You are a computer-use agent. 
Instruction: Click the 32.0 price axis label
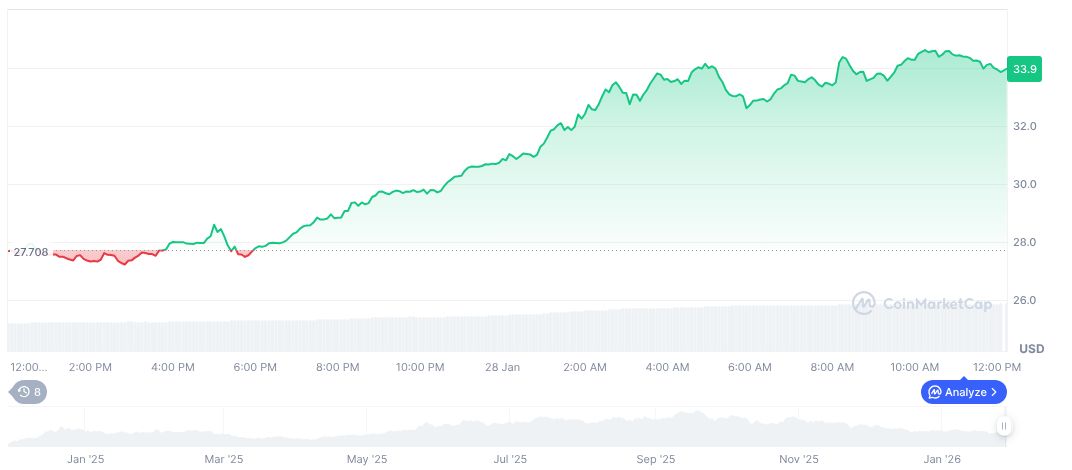pyautogui.click(x=1024, y=127)
